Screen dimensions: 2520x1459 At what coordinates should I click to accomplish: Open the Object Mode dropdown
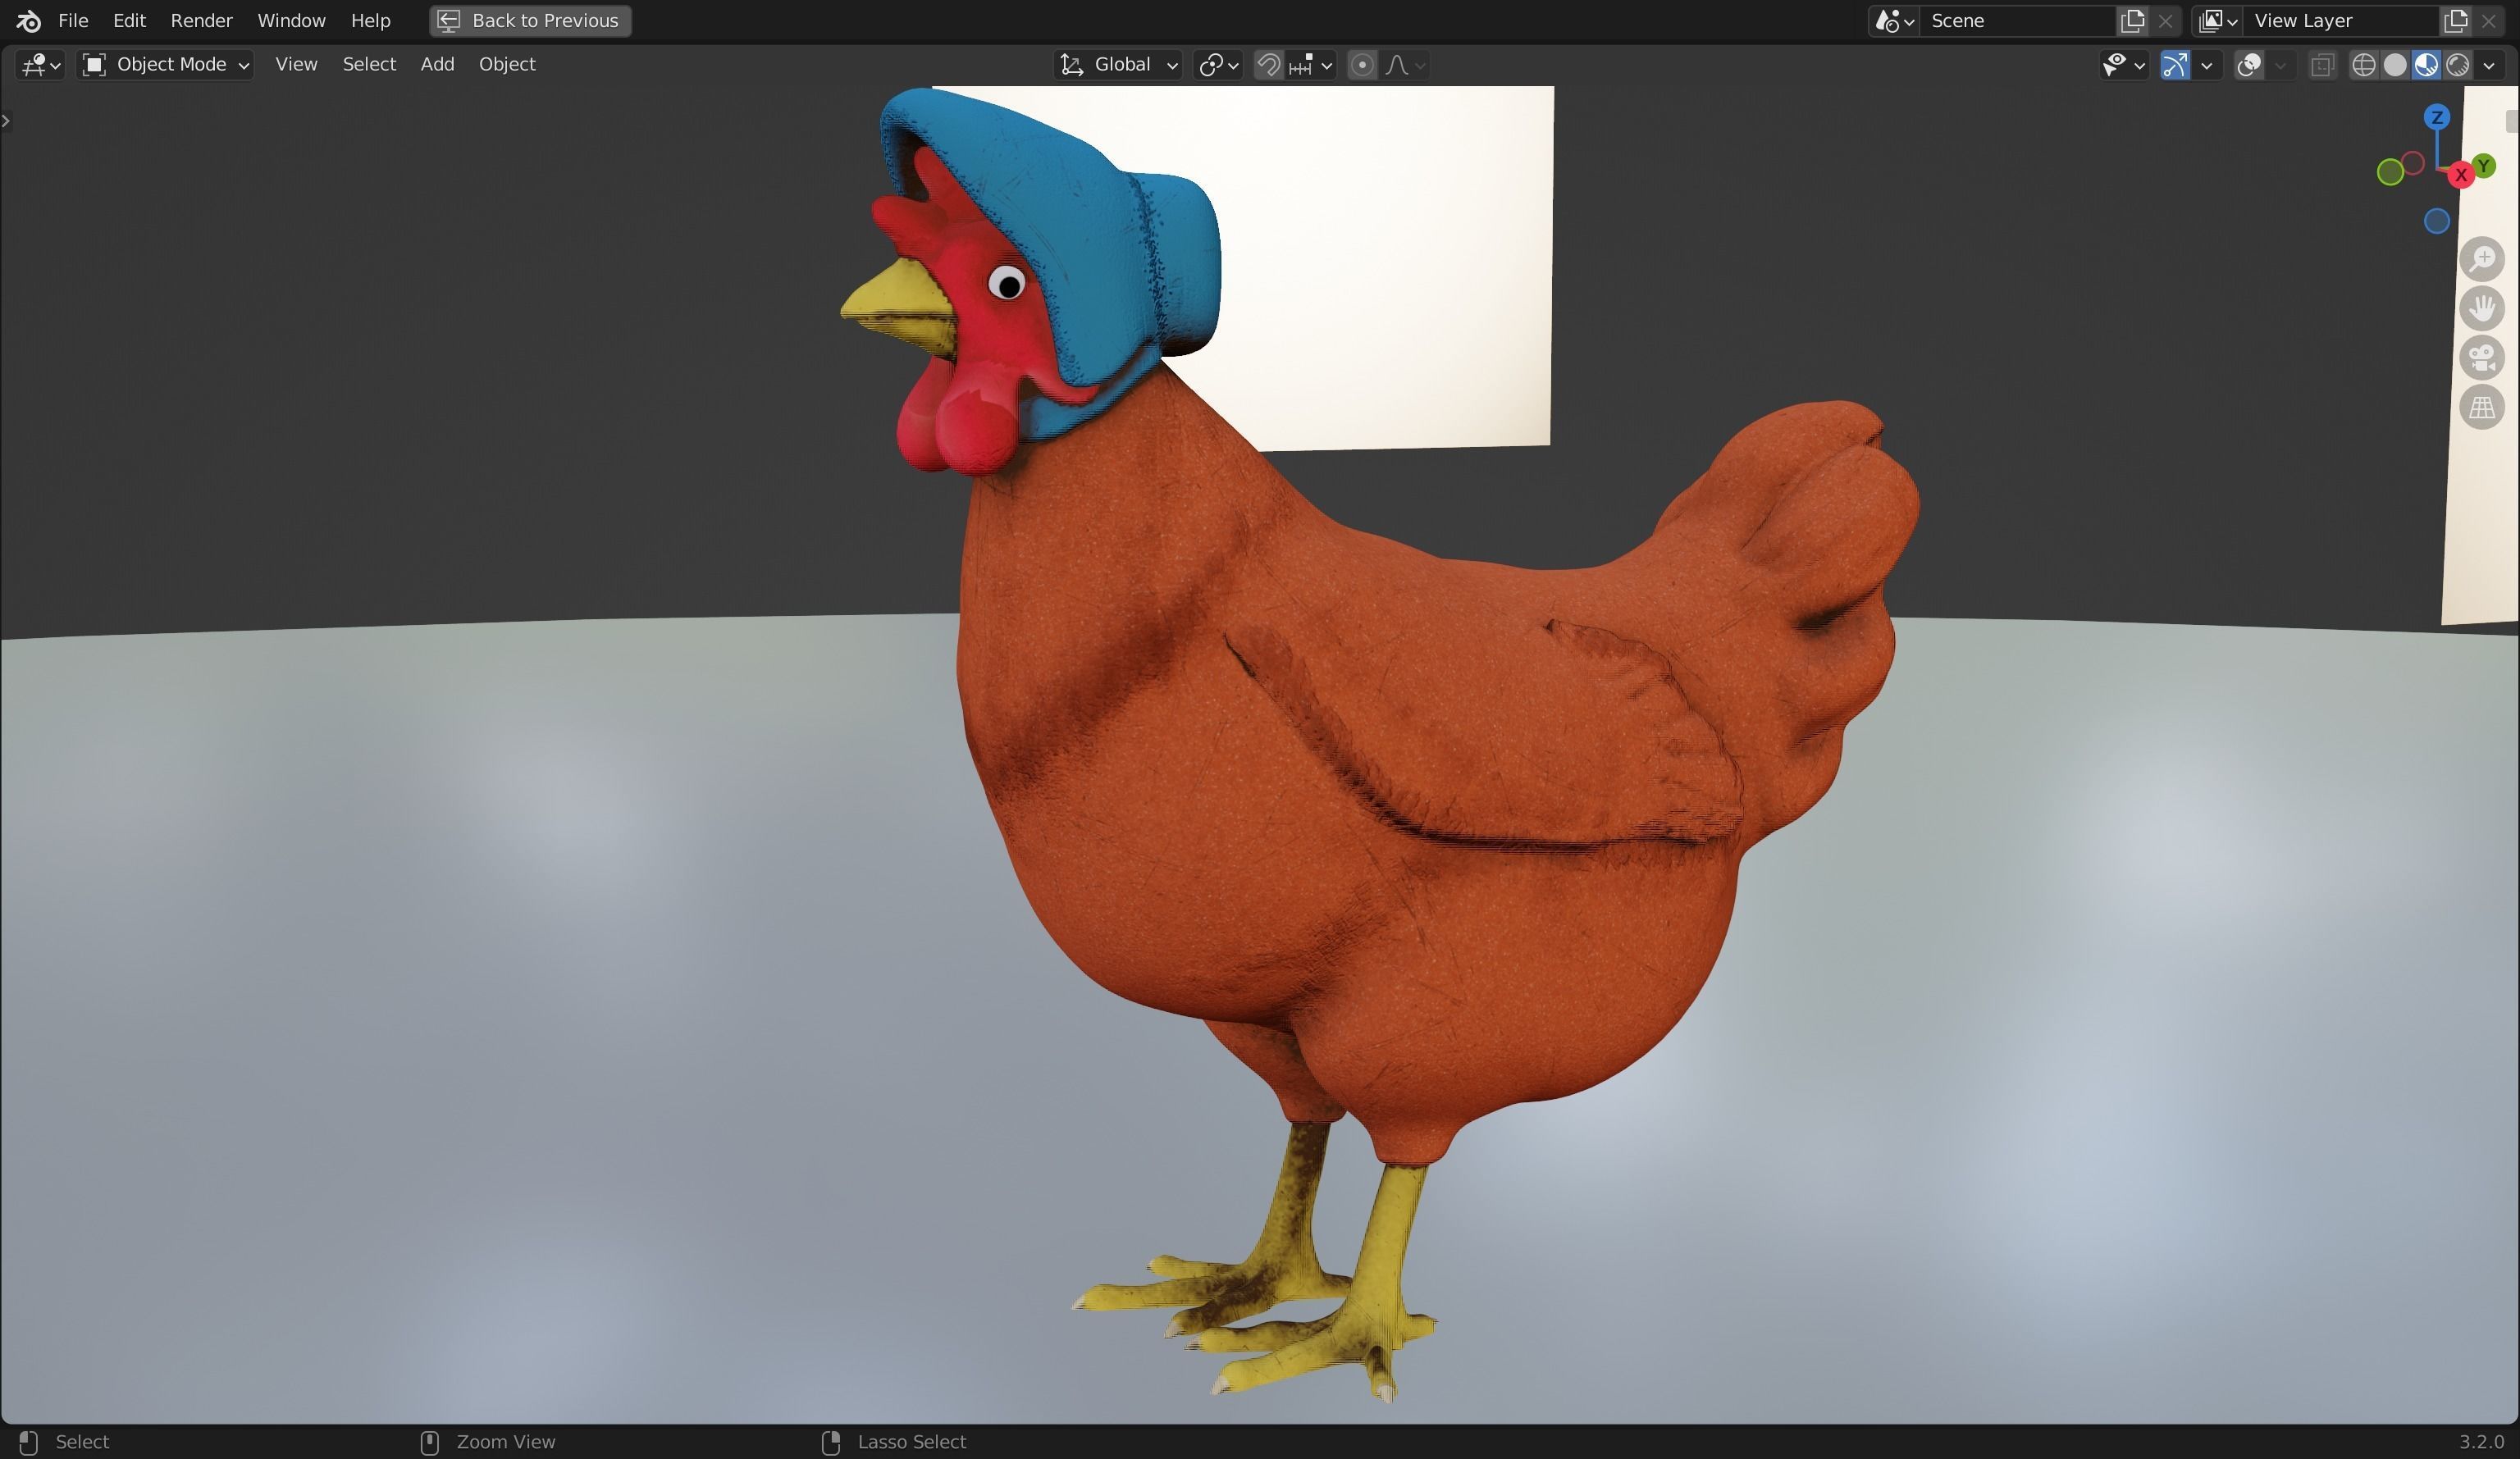[165, 65]
